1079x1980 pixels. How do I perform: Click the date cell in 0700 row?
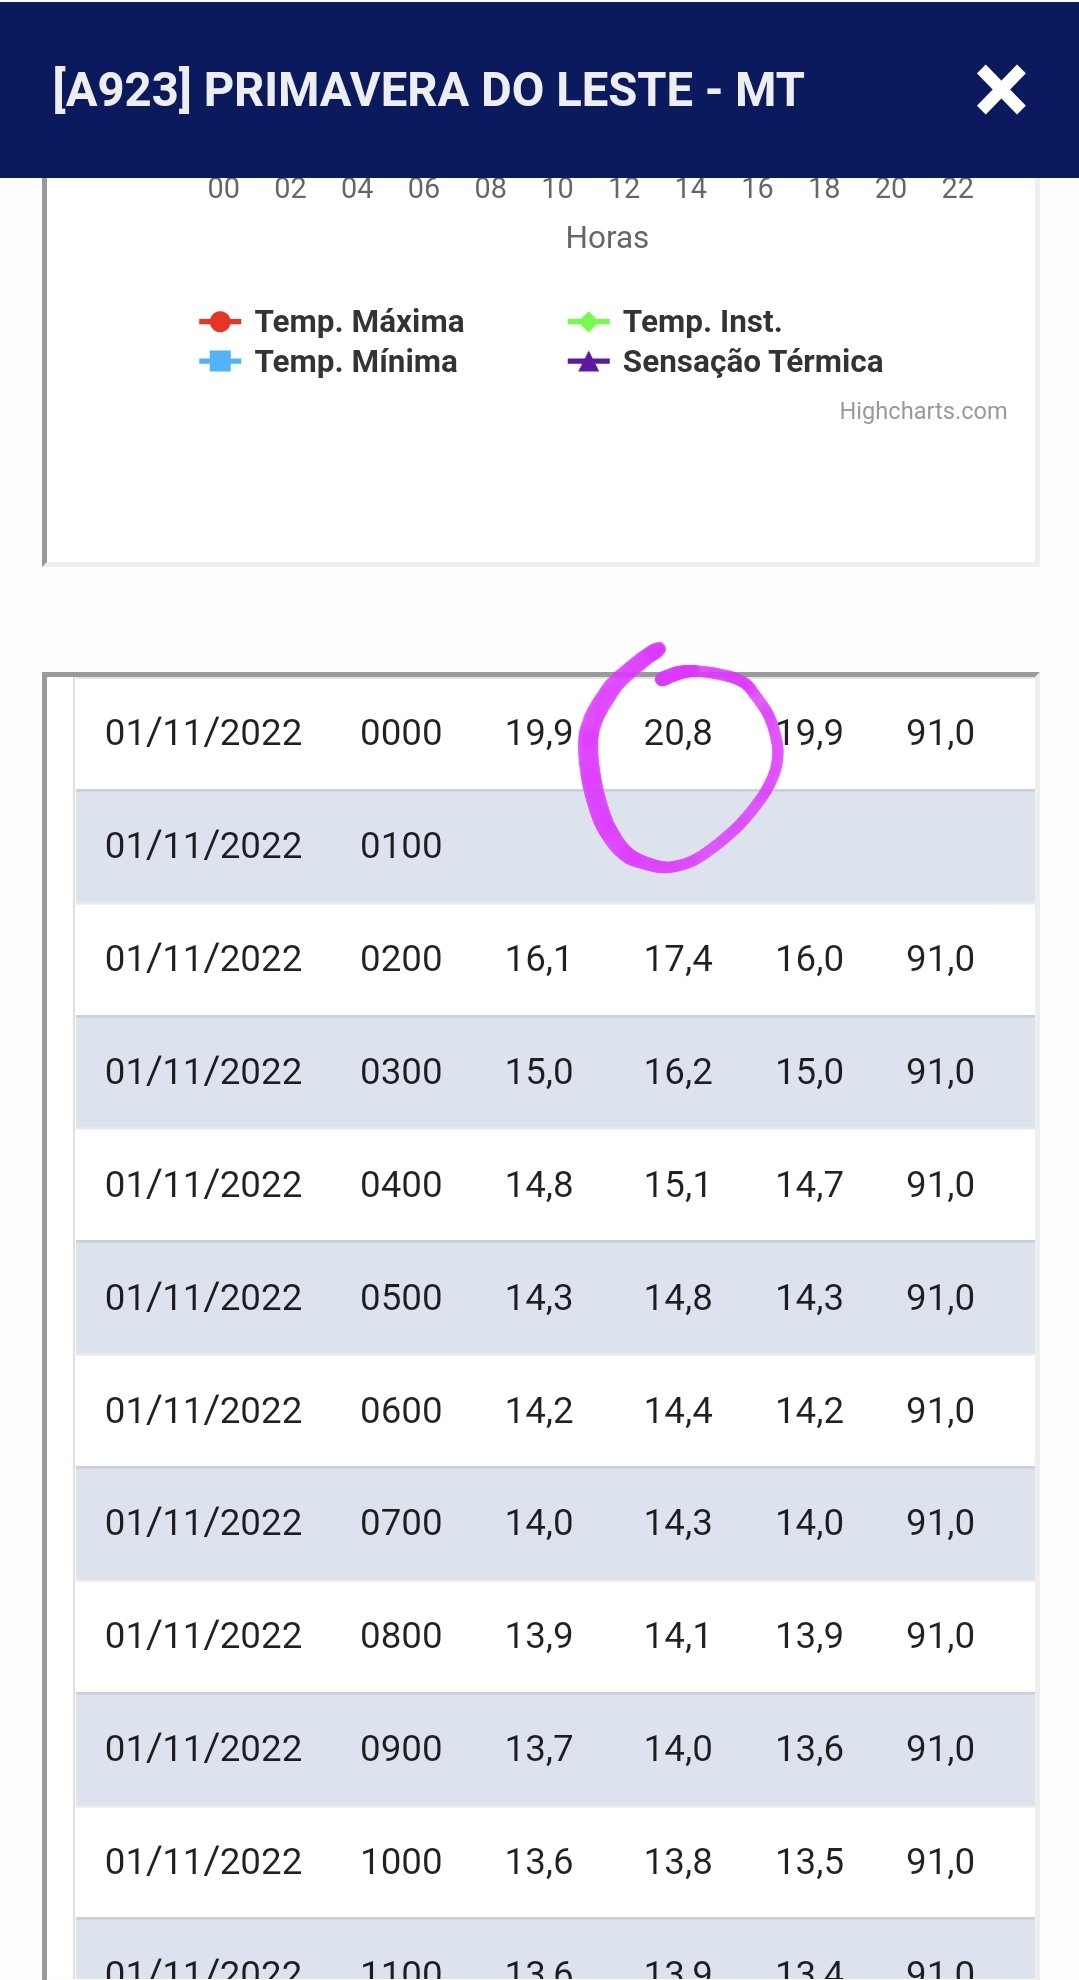[203, 1523]
